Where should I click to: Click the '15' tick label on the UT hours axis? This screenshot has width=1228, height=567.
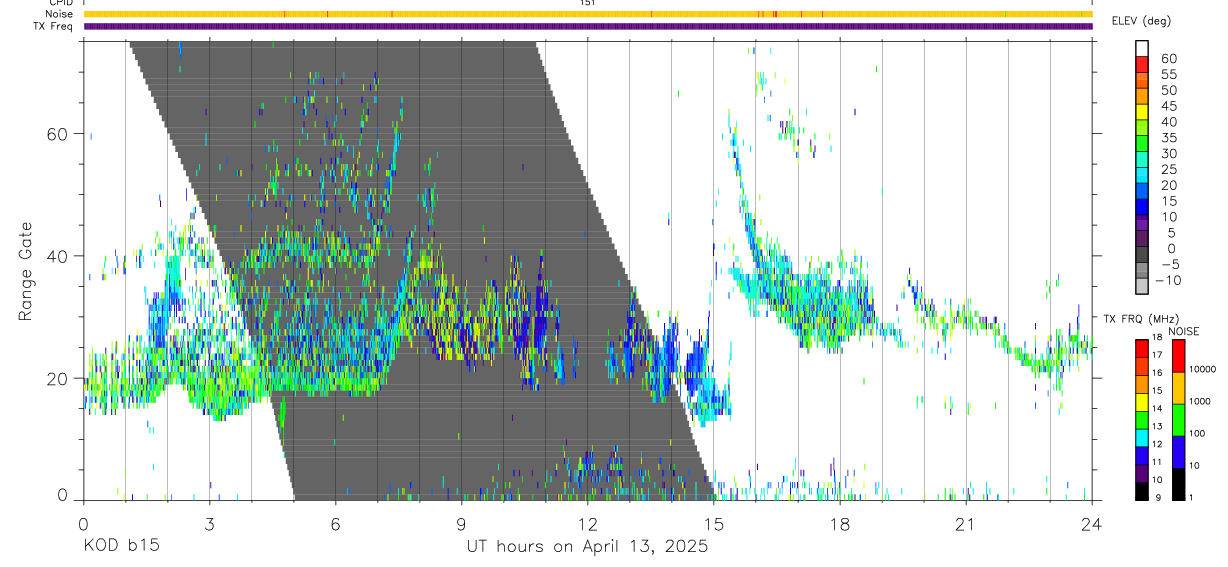tap(714, 525)
